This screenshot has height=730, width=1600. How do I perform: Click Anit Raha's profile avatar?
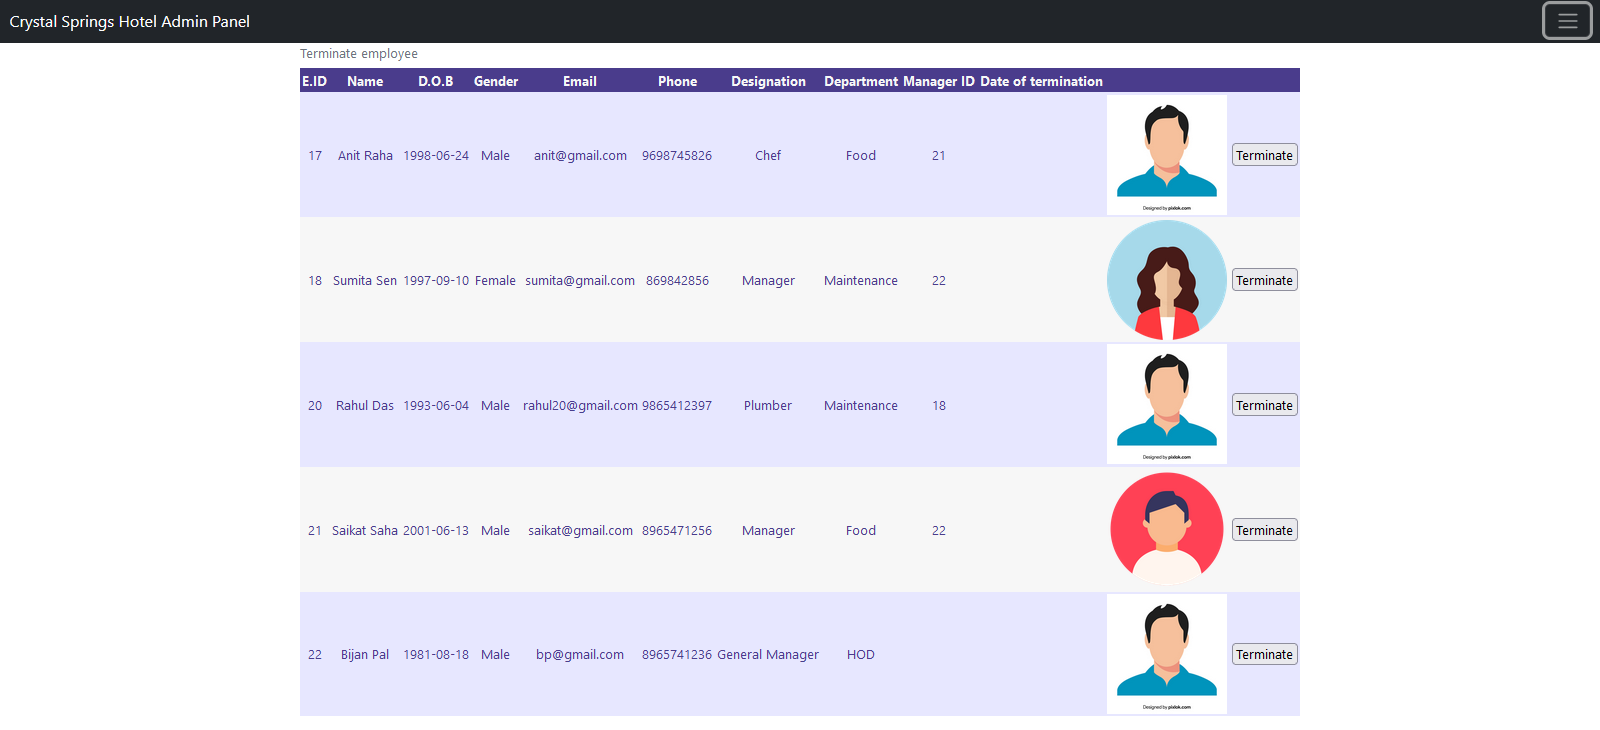(1166, 155)
